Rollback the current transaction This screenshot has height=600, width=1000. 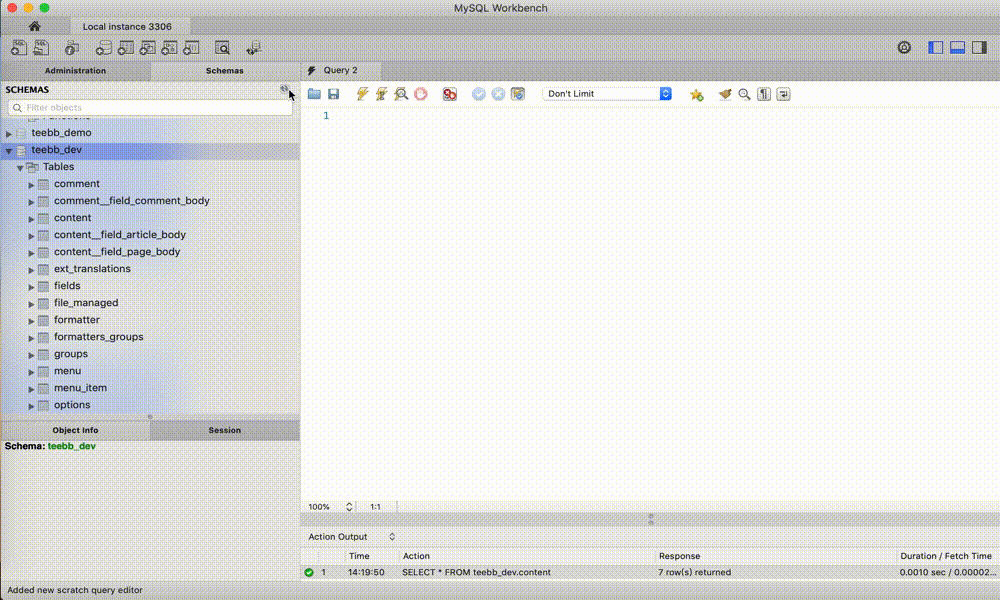pyautogui.click(x=498, y=94)
